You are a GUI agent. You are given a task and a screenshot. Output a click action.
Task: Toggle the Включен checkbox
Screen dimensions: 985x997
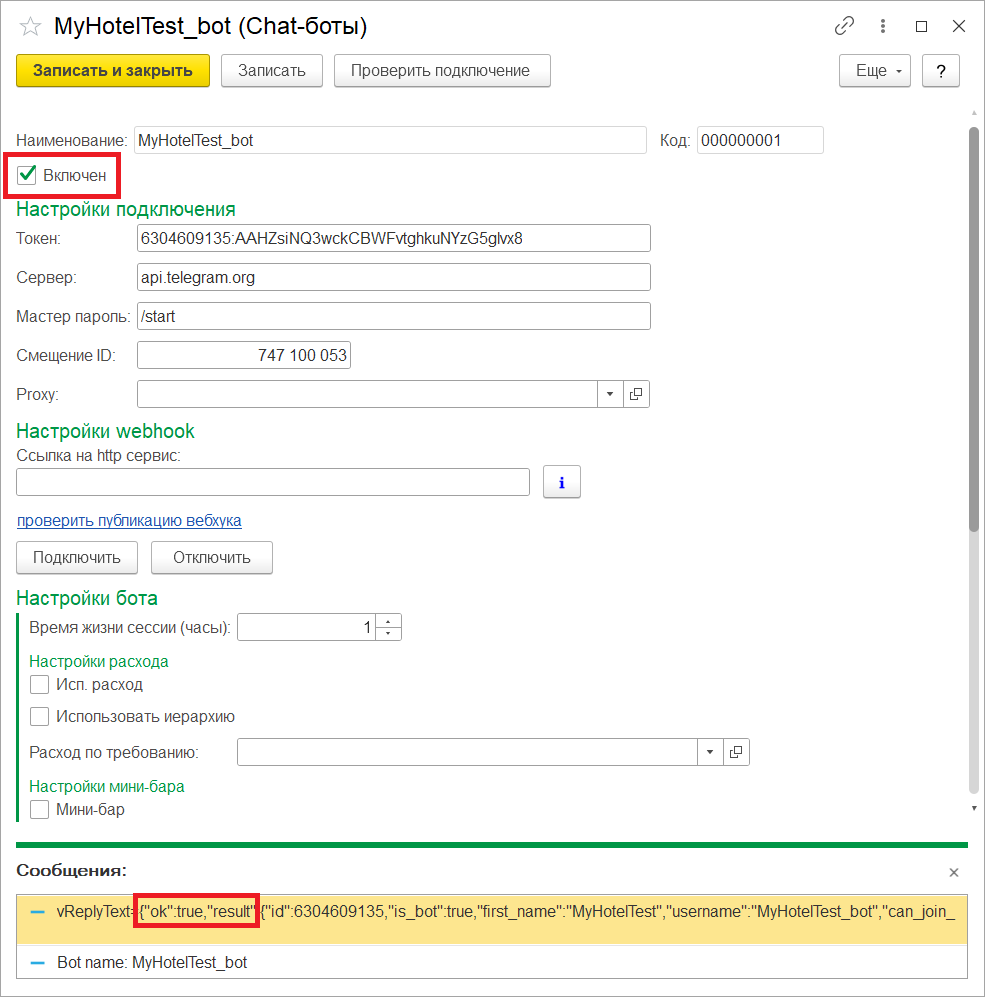pos(27,175)
